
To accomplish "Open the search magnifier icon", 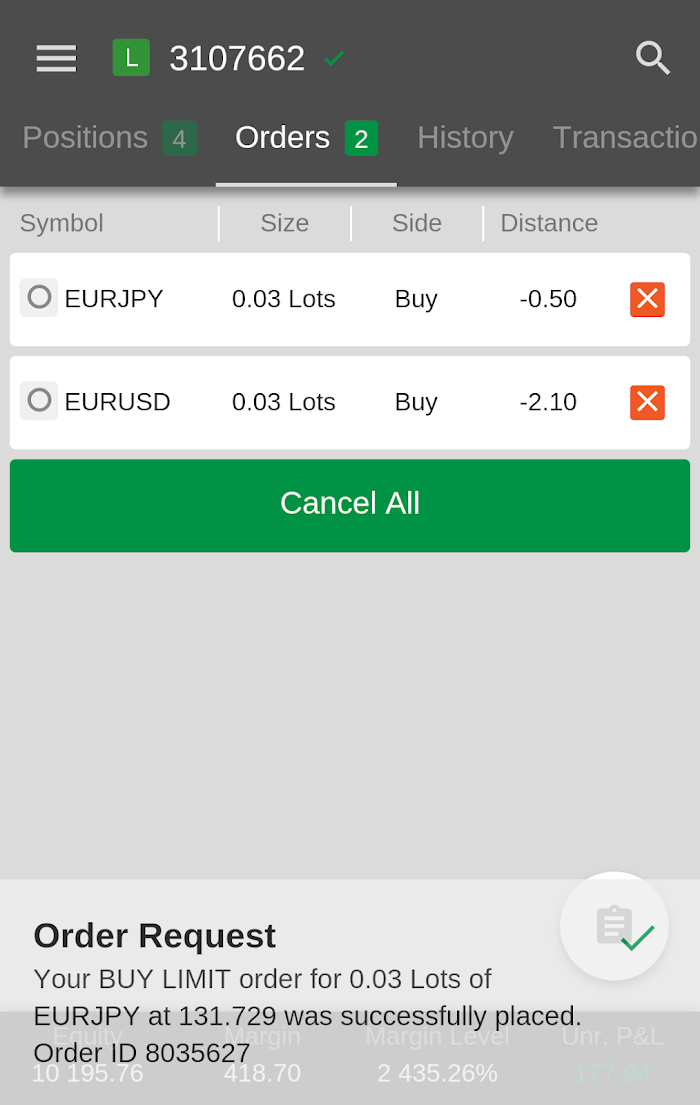I will pos(653,58).
